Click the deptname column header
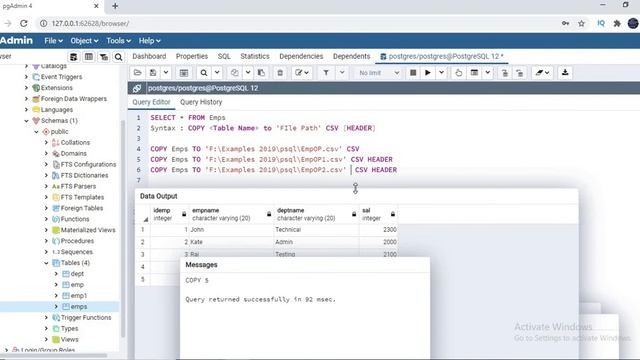Image resolution: width=640 pixels, height=360 pixels. 316,214
